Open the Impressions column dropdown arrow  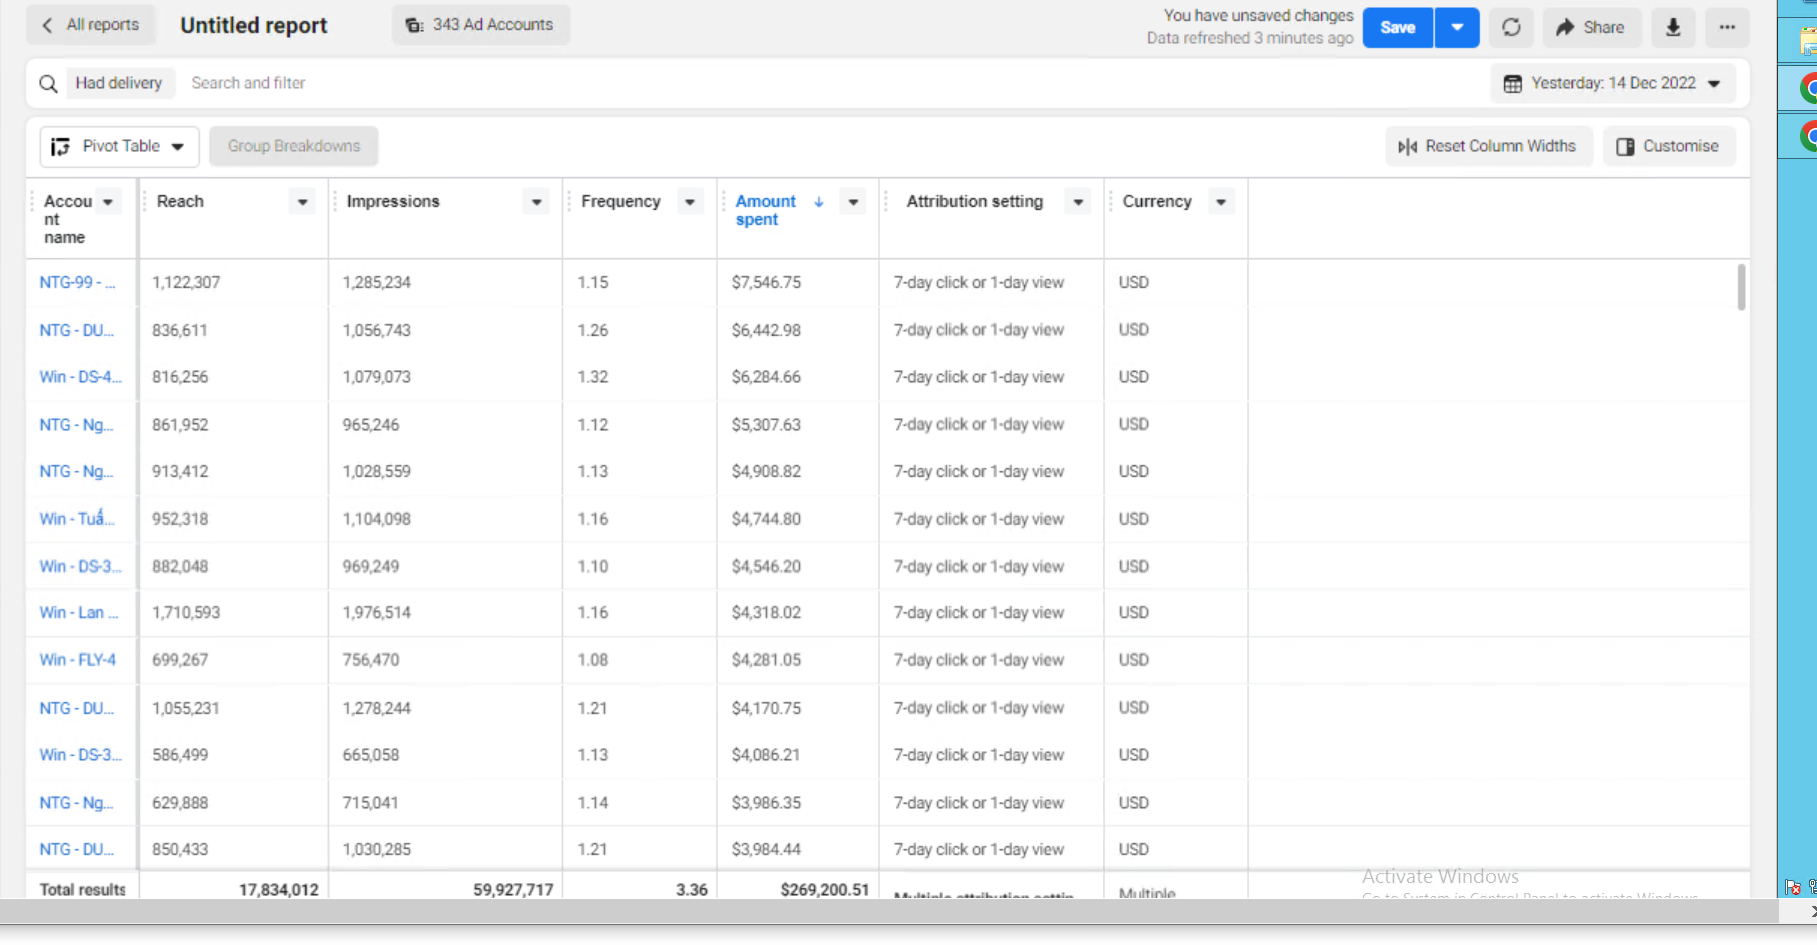(x=537, y=202)
